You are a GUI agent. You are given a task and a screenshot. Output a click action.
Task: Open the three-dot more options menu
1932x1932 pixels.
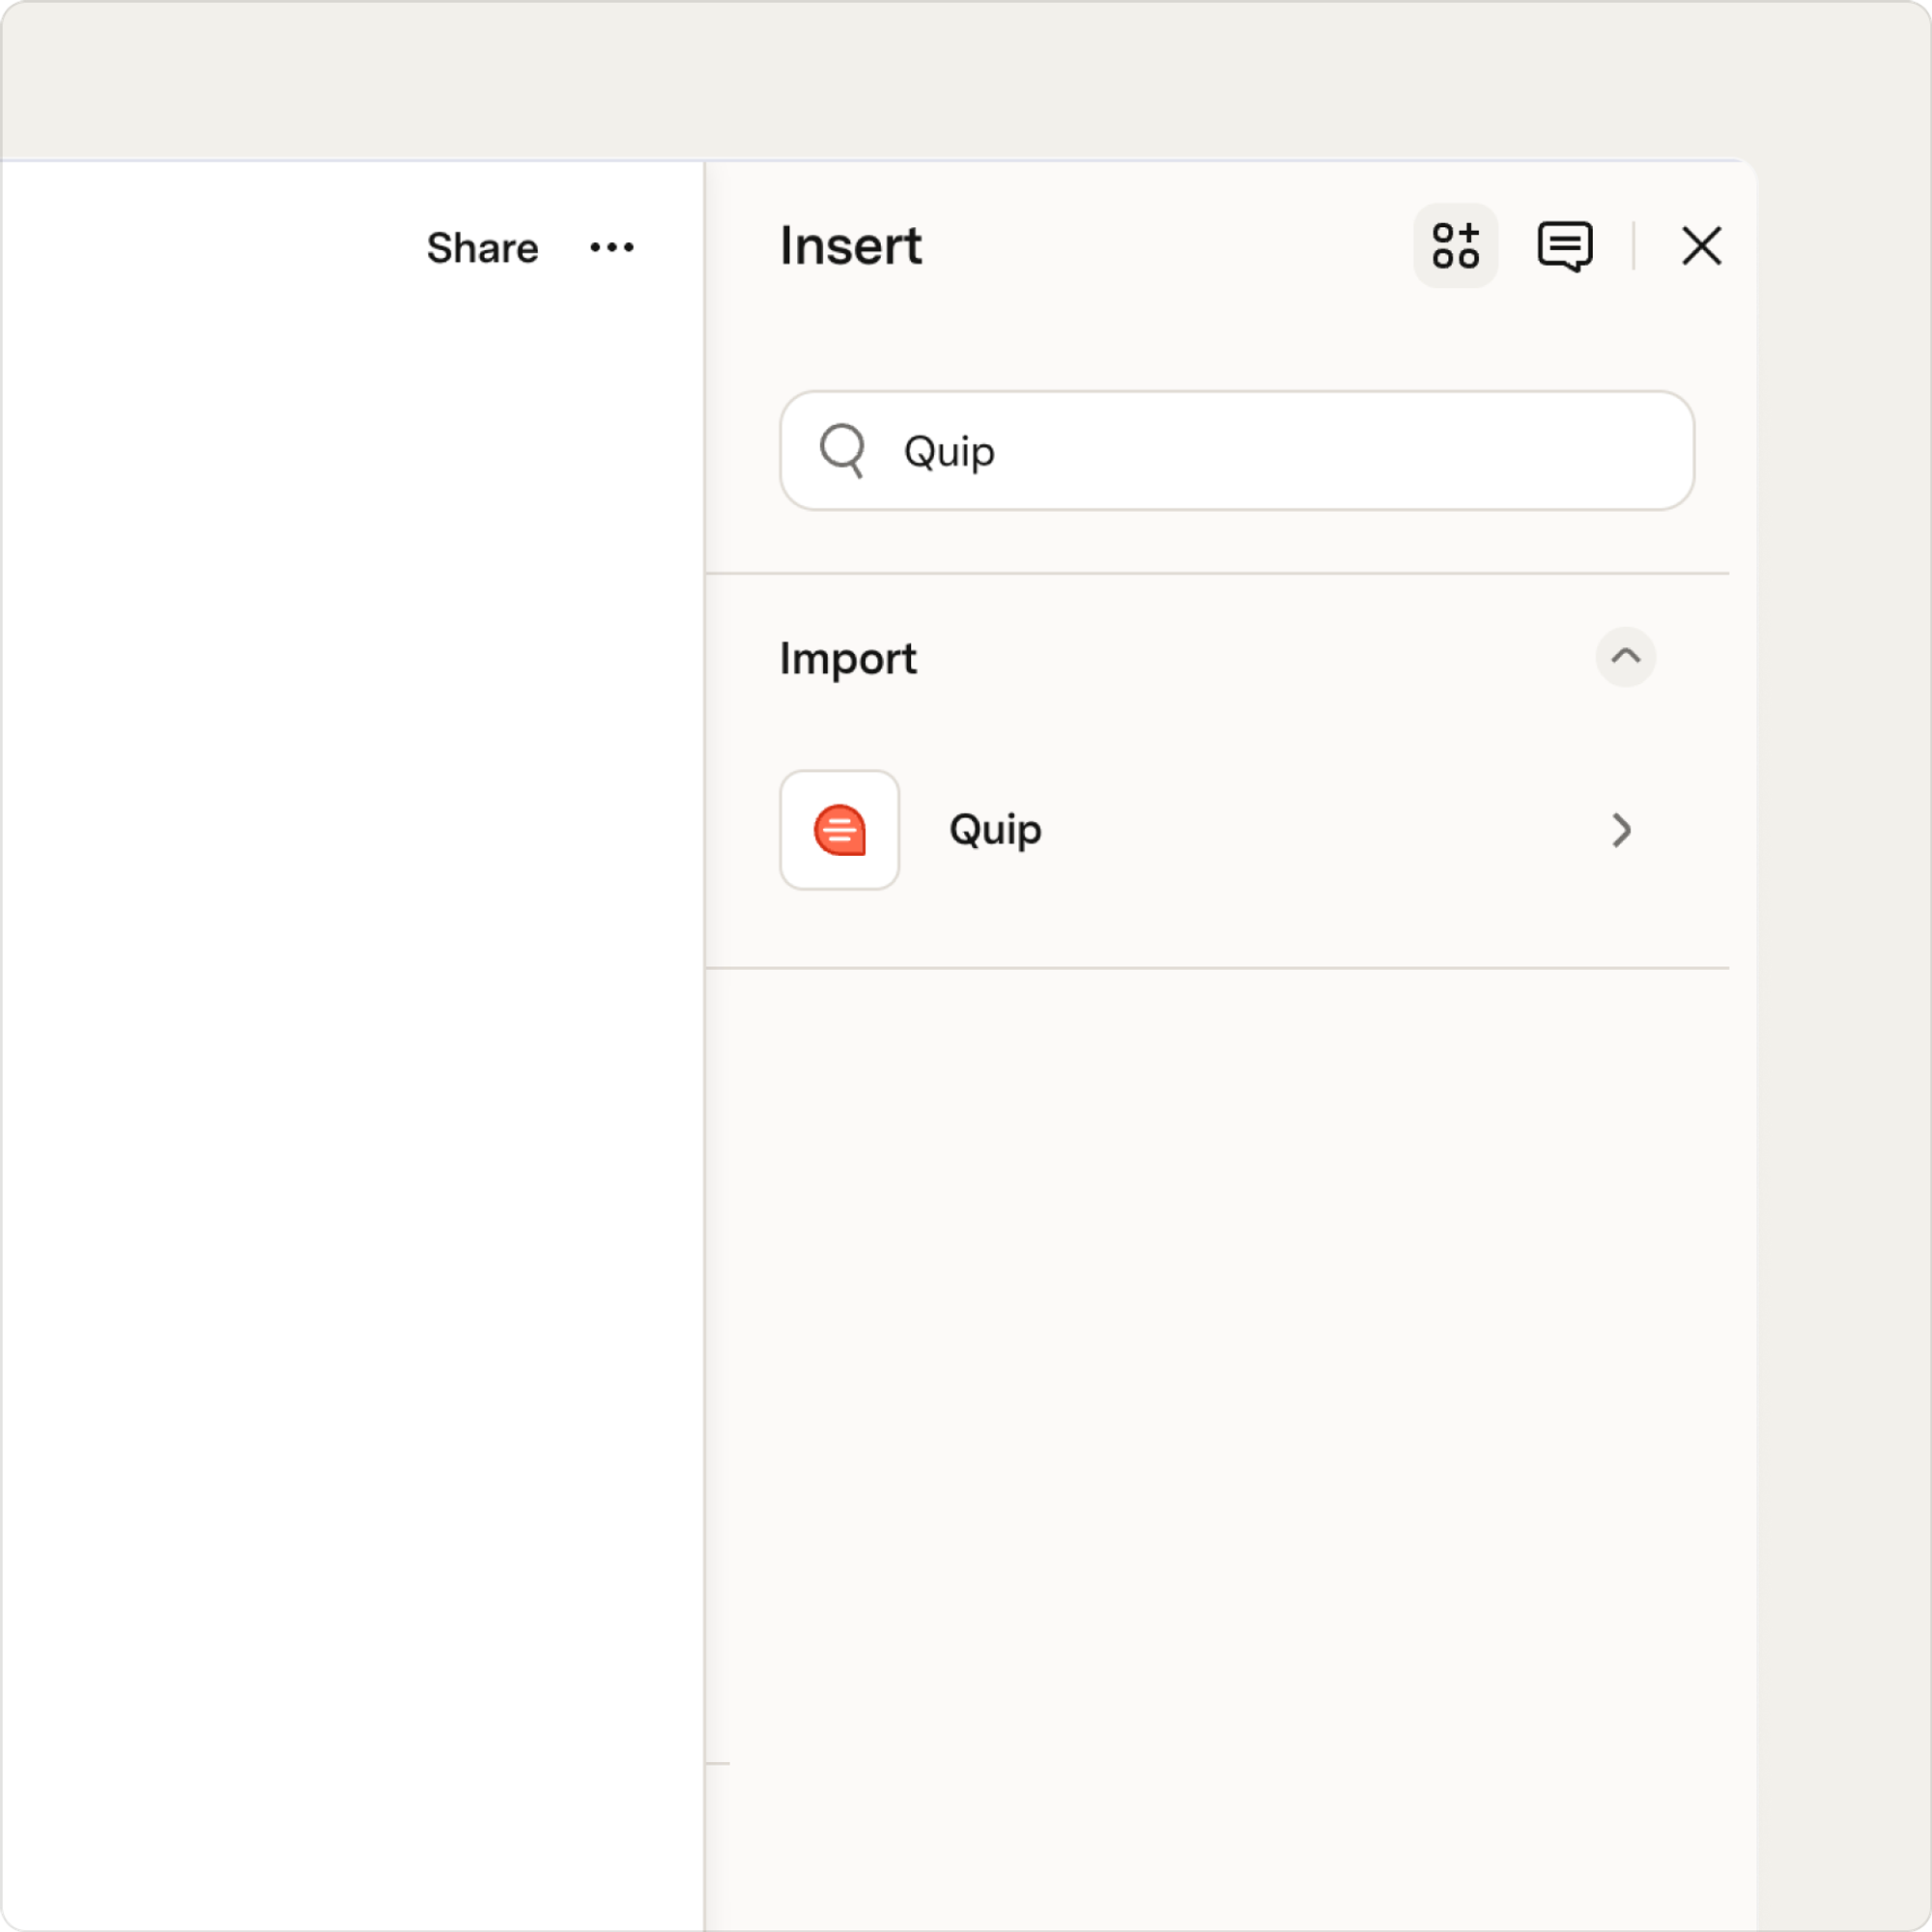(612, 247)
